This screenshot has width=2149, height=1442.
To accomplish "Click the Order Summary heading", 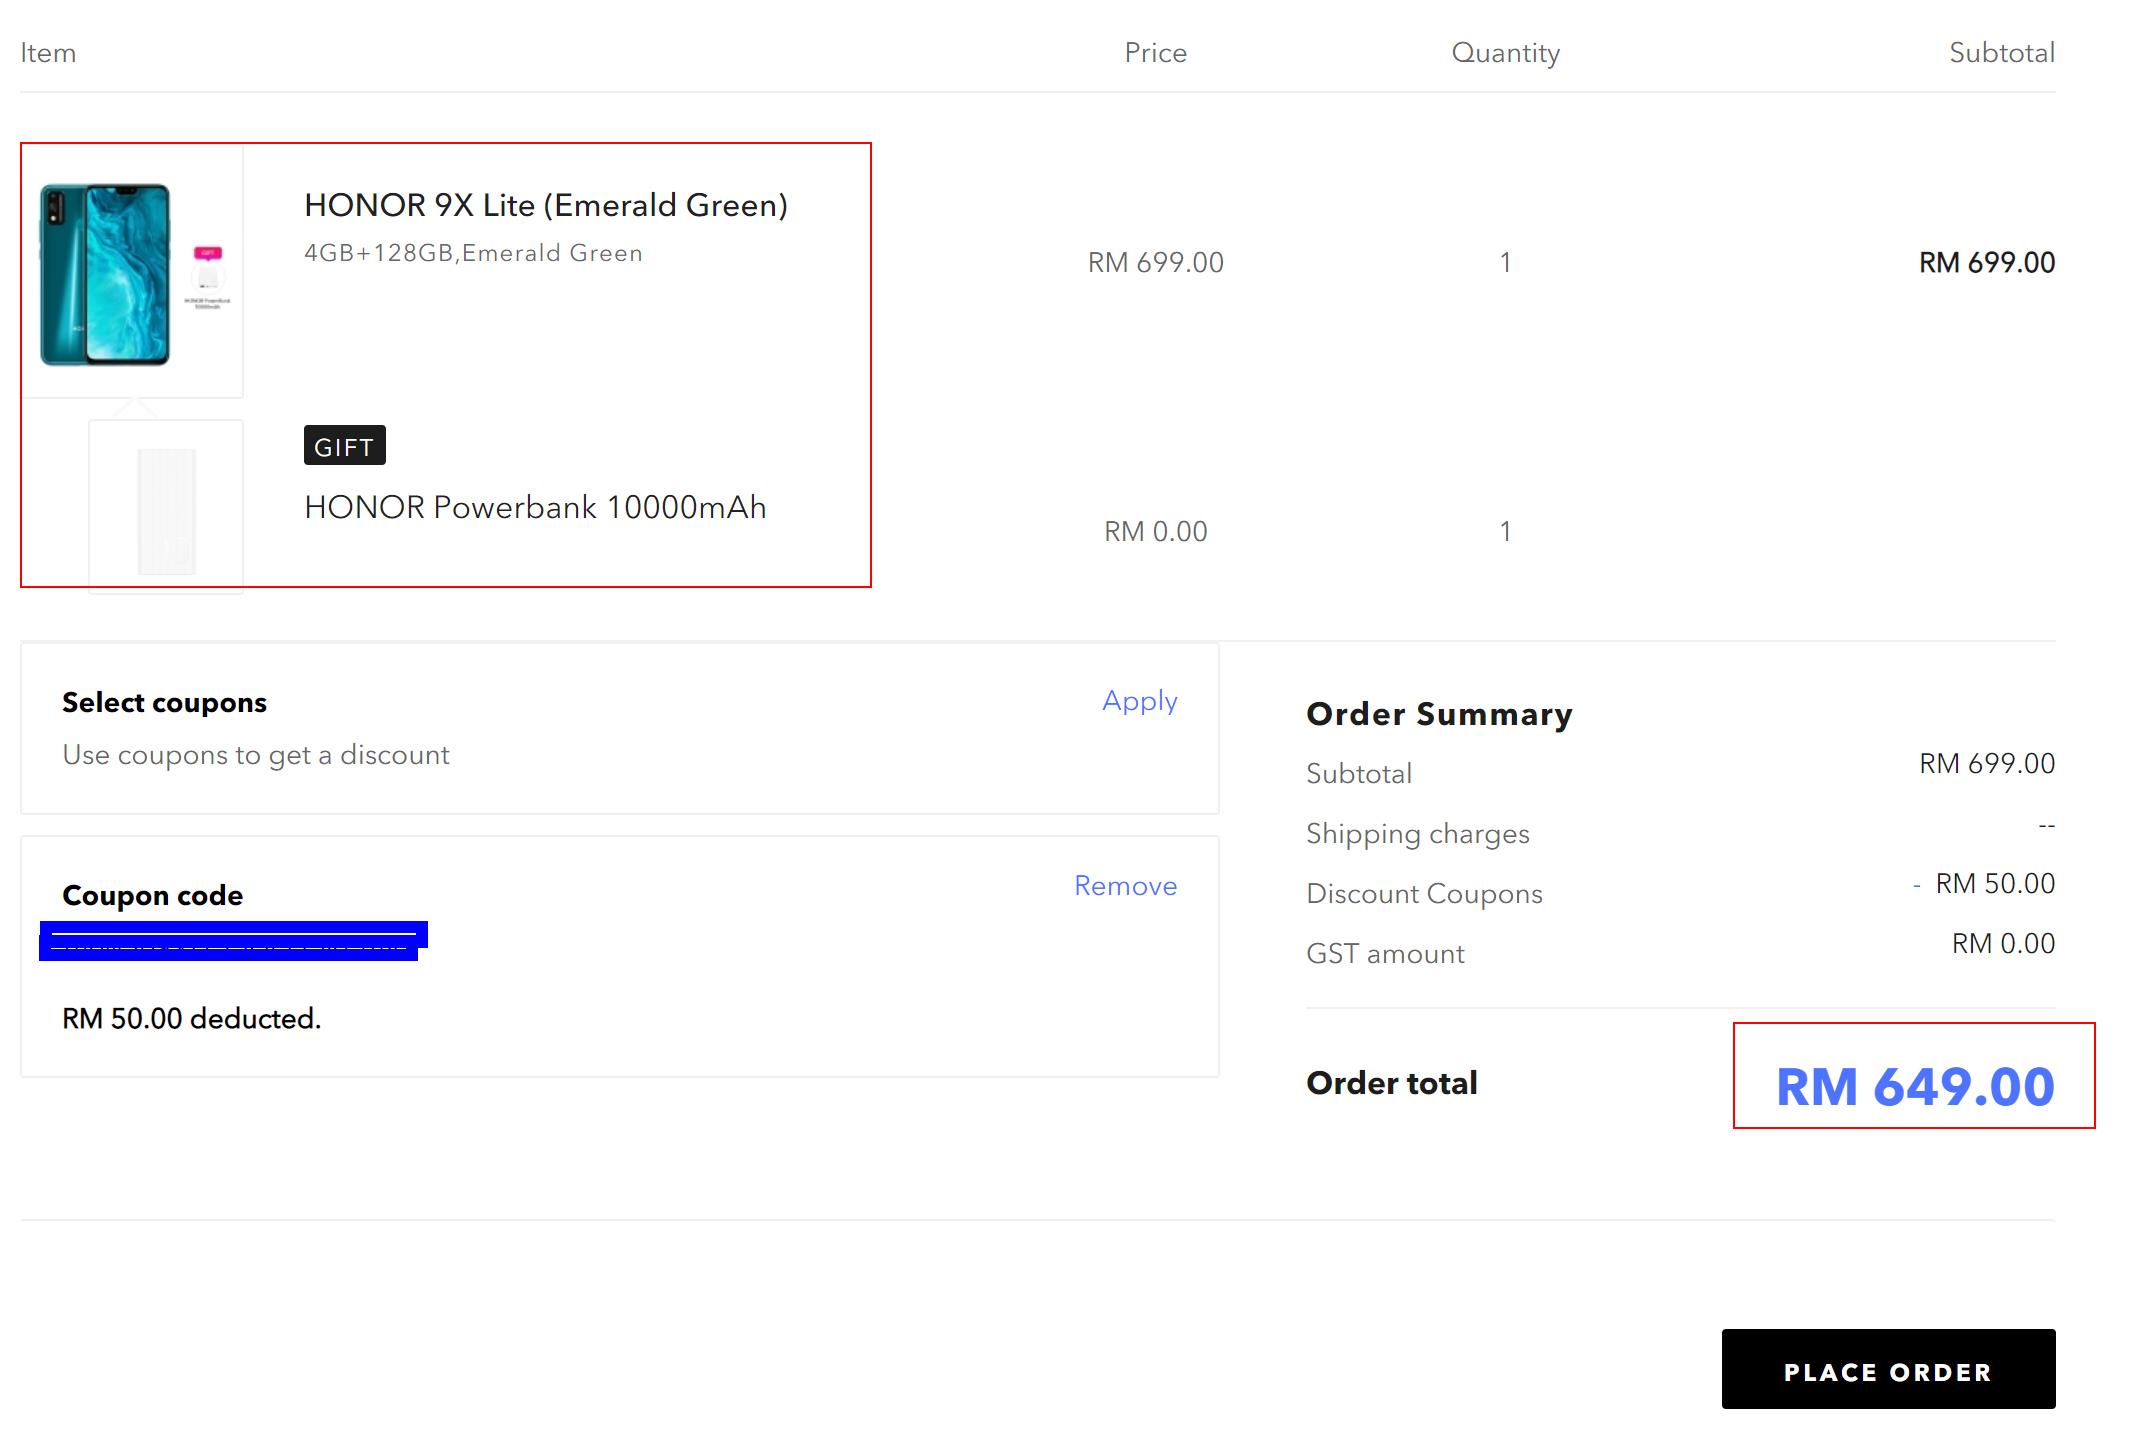I will tap(1439, 714).
